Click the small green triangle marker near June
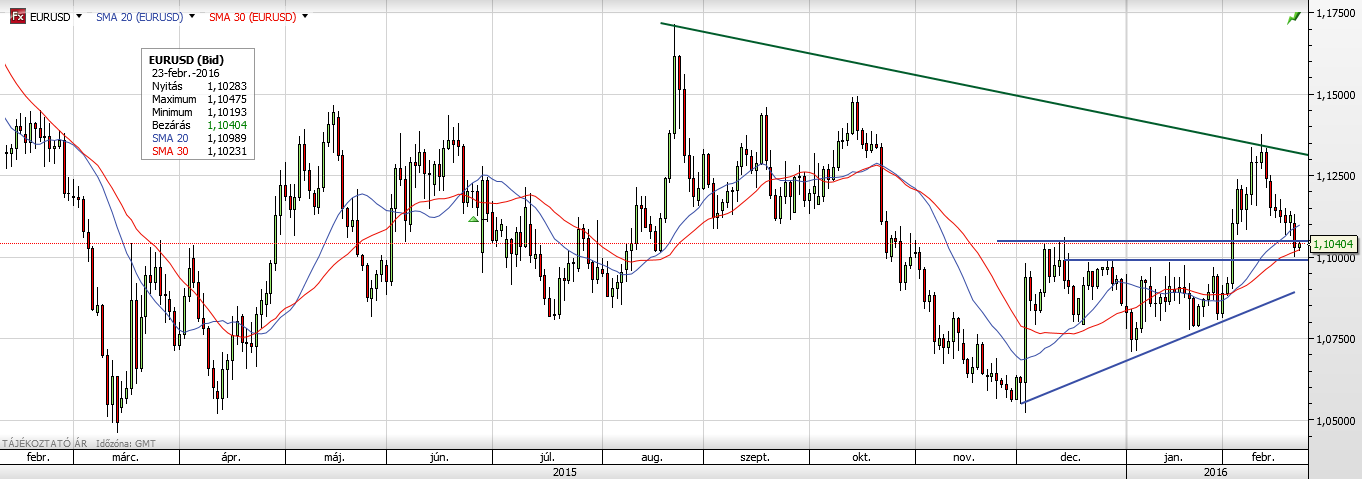1362x479 pixels. [x=473, y=219]
